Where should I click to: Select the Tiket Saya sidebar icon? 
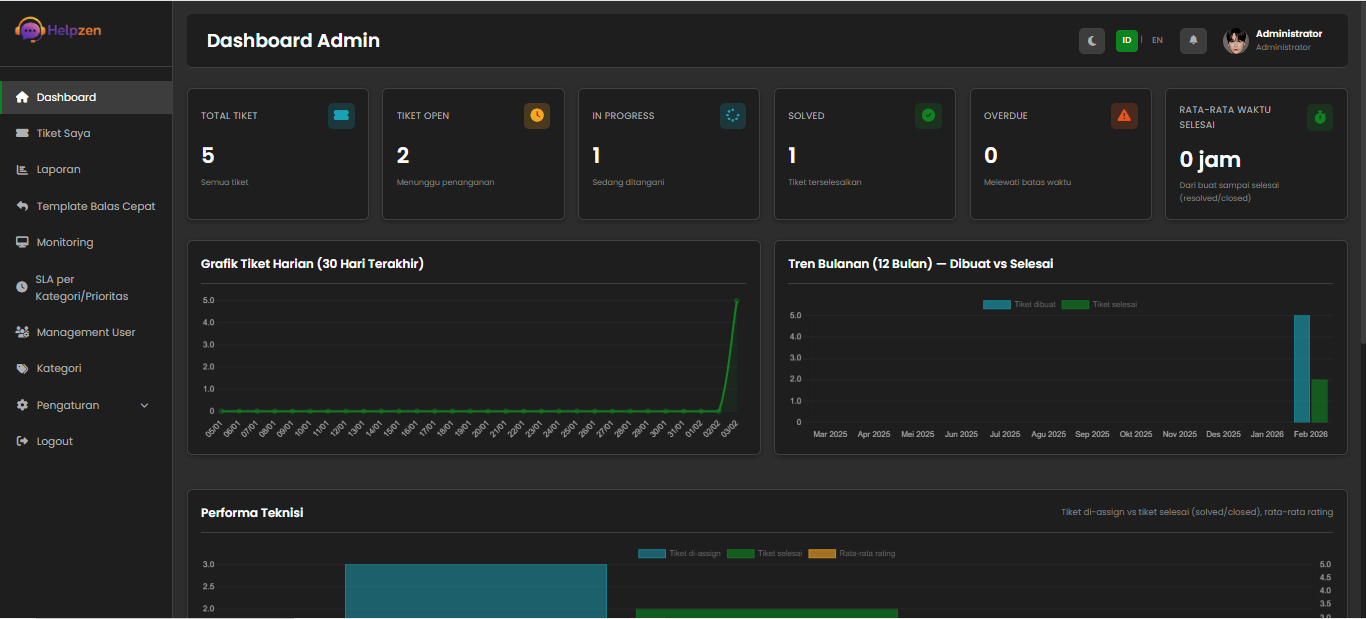22,132
